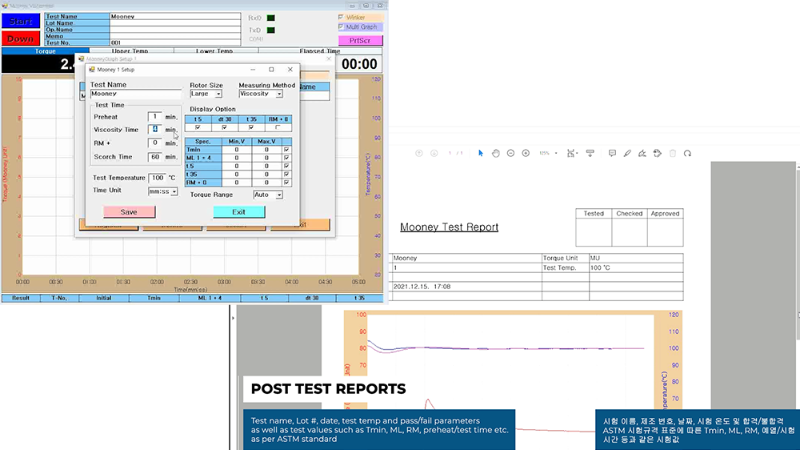Toggle the ML 1 + 4 spec row checkbox
The height and width of the screenshot is (450, 800).
pyautogui.click(x=286, y=158)
